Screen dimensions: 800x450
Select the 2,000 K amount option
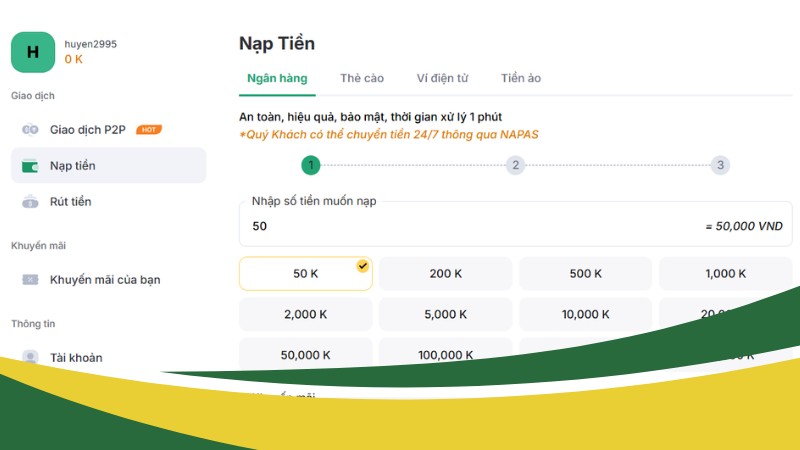coord(305,314)
